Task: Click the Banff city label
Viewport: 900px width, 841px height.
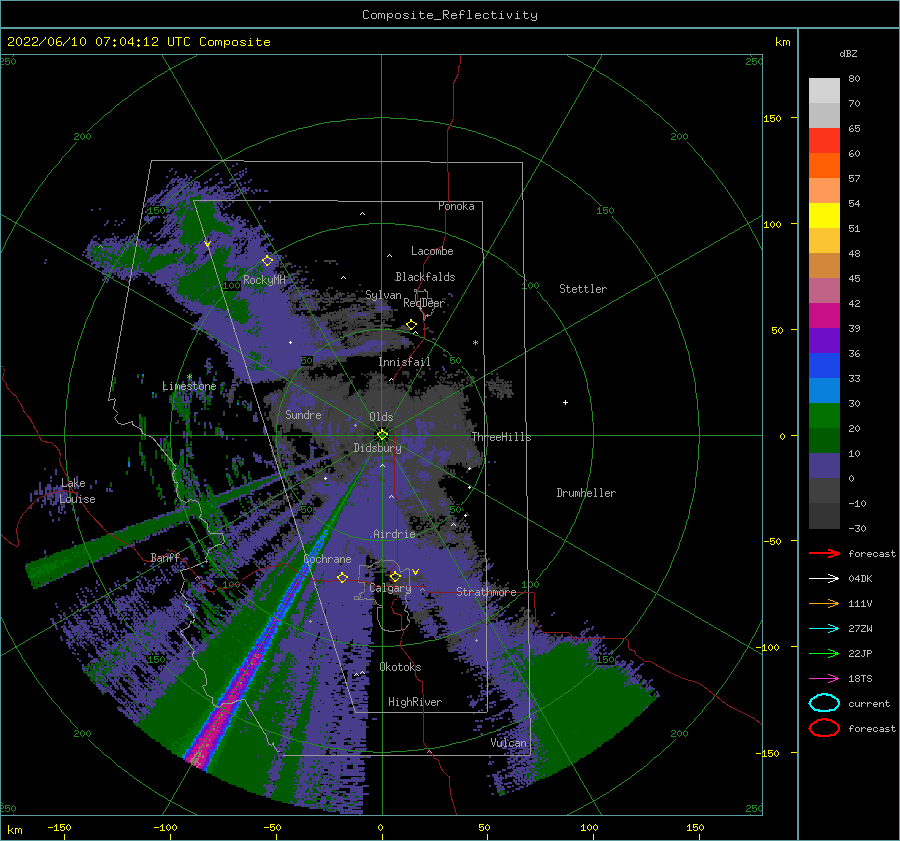Action: coord(165,557)
